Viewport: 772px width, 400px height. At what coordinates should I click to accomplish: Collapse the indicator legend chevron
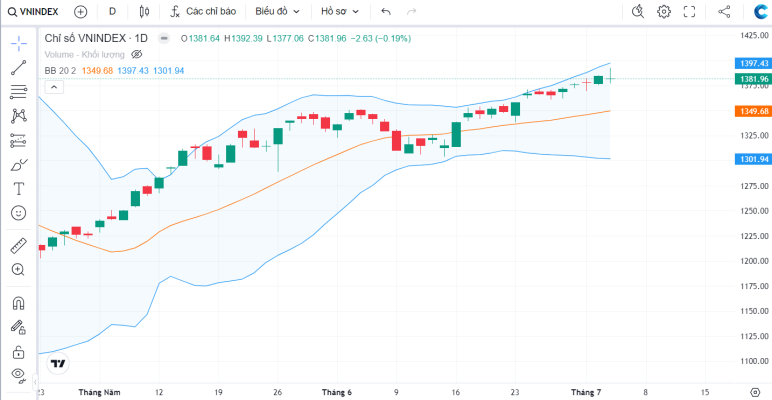54,87
